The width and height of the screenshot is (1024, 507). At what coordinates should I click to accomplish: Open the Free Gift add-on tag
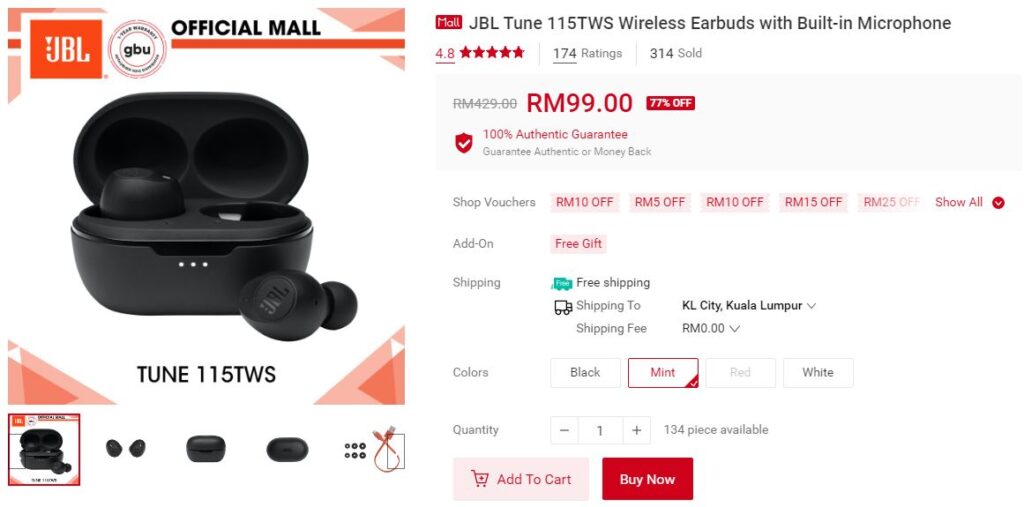(x=578, y=244)
